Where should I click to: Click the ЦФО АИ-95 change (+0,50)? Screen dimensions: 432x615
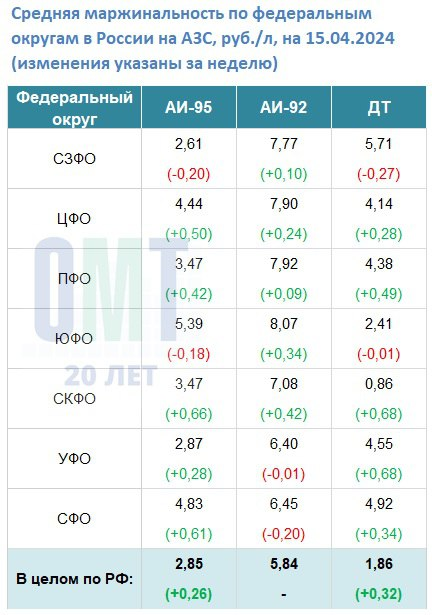(189, 234)
